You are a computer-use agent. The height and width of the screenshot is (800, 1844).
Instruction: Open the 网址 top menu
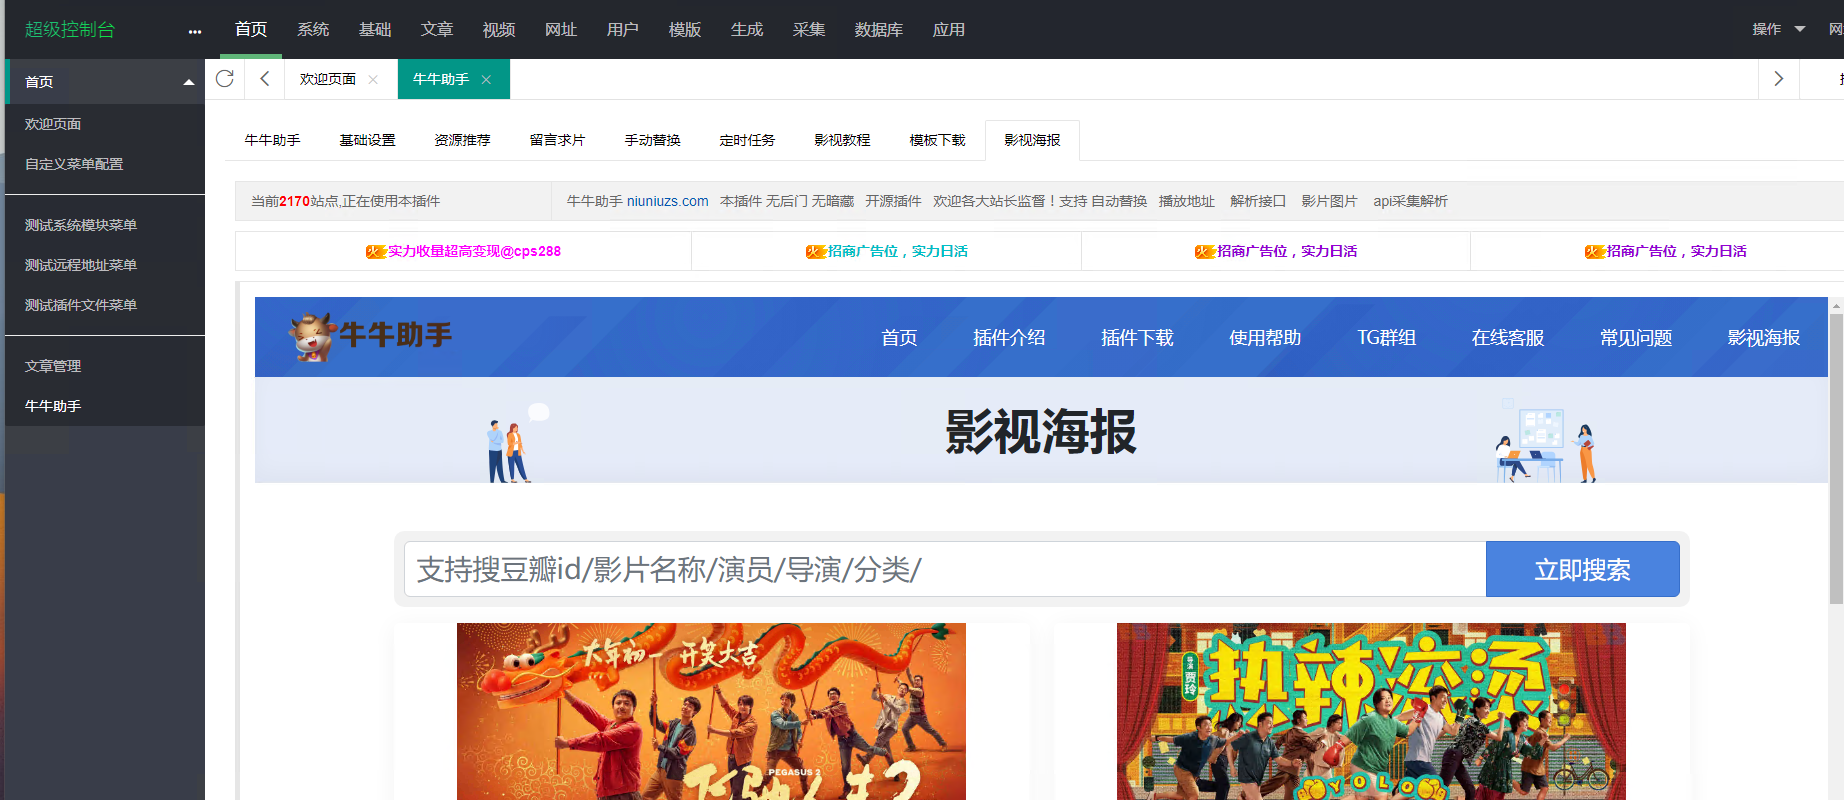click(561, 29)
